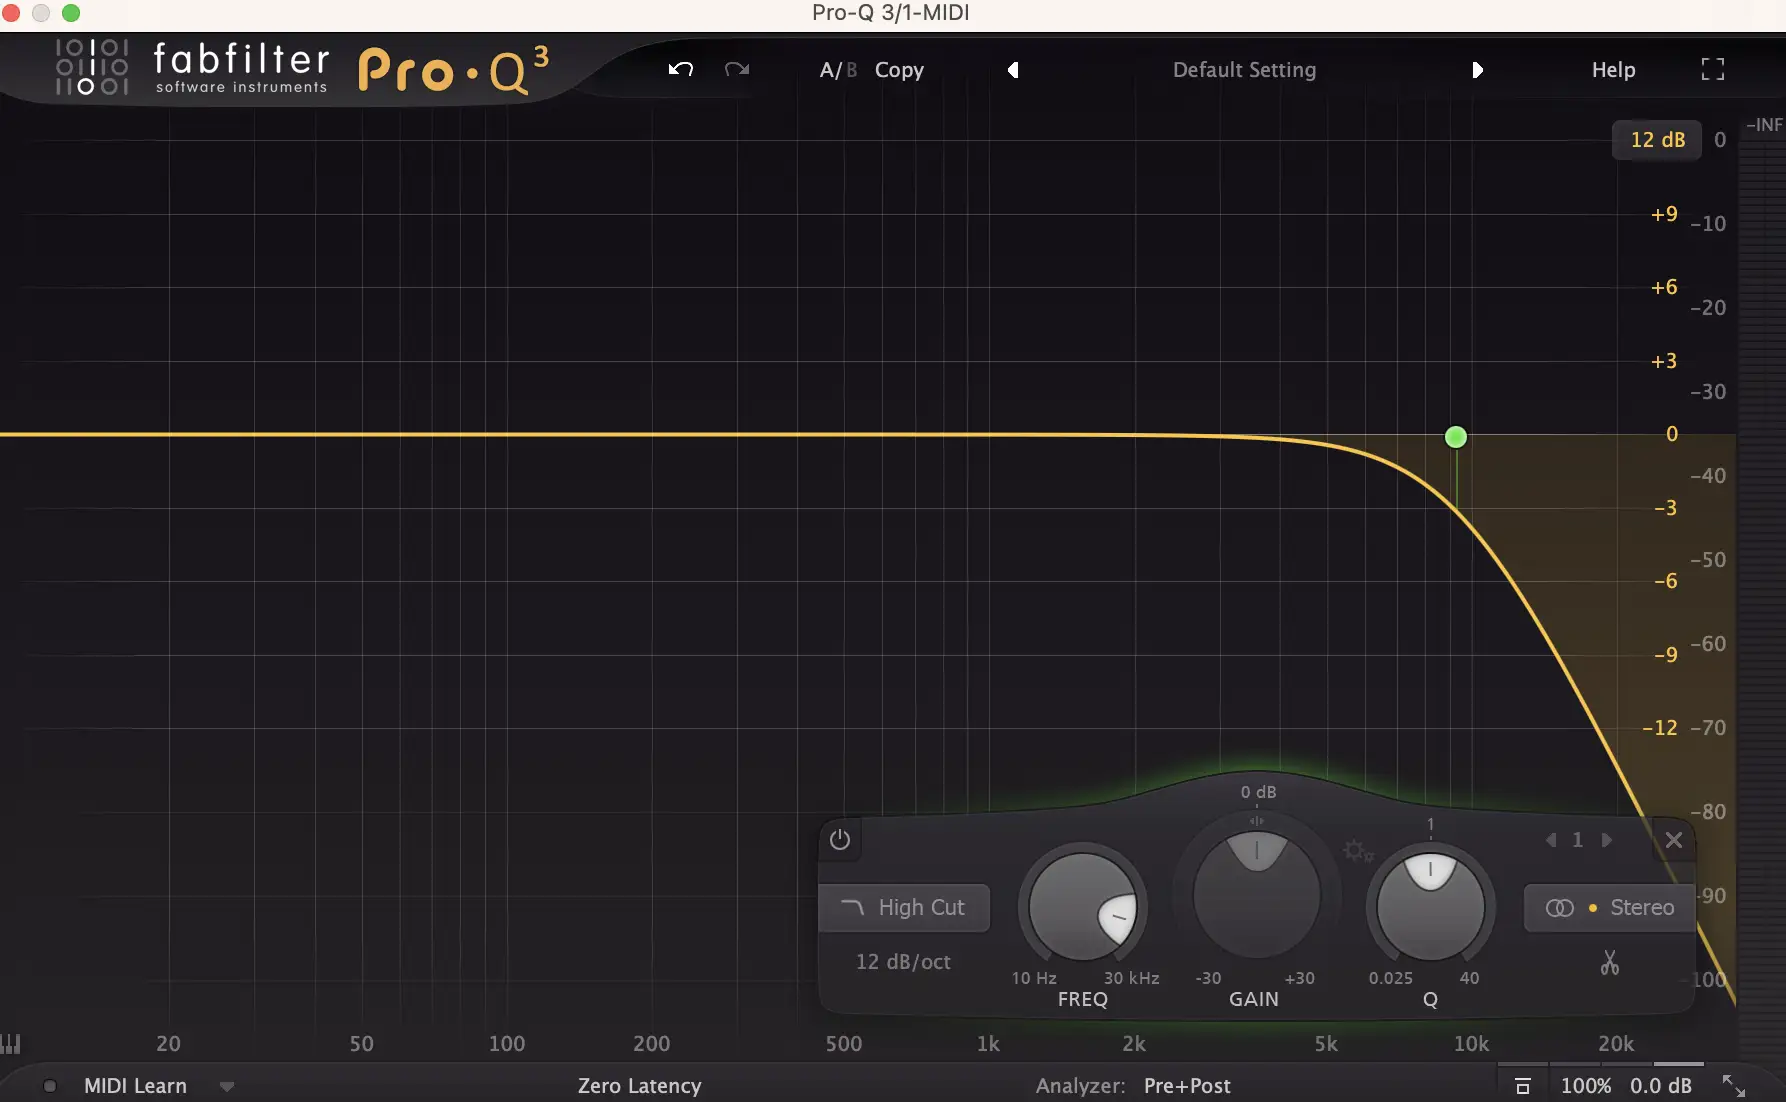Click the Copy button

[899, 70]
